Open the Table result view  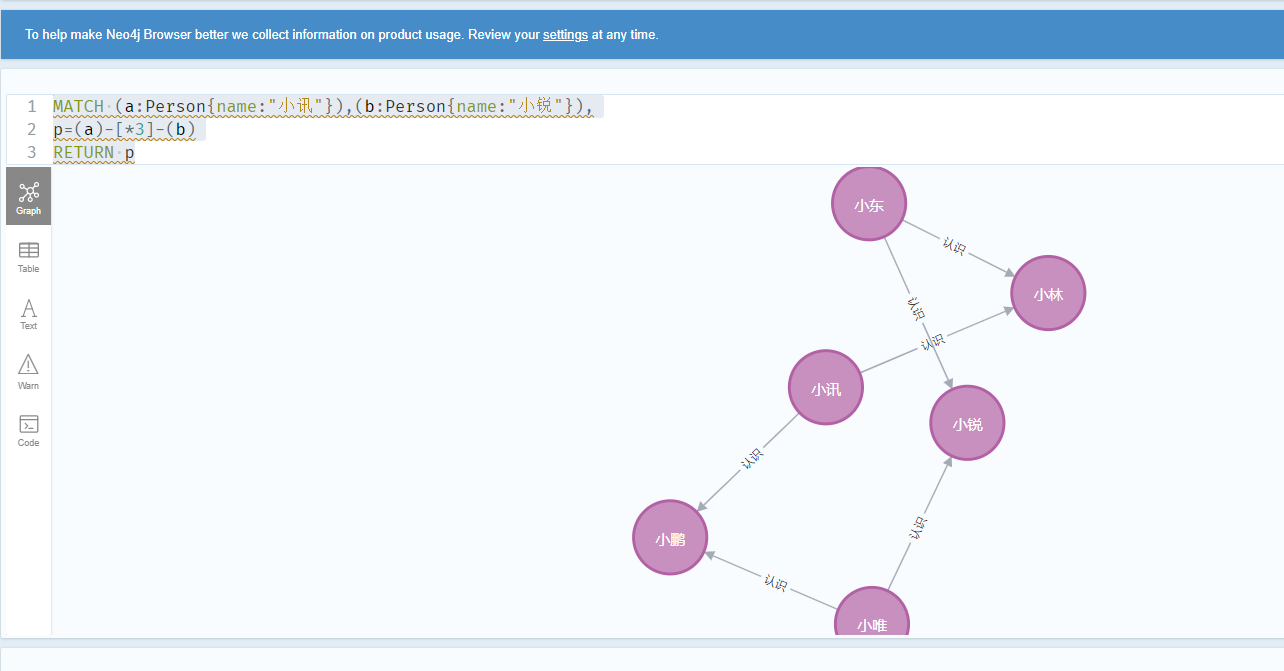(28, 256)
